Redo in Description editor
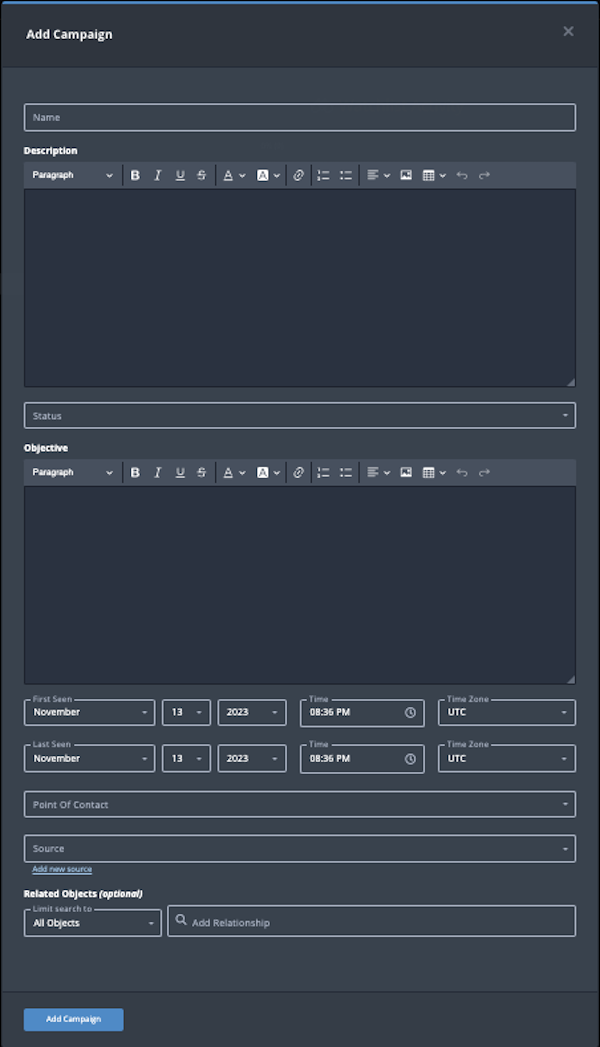600x1047 pixels. click(485, 175)
